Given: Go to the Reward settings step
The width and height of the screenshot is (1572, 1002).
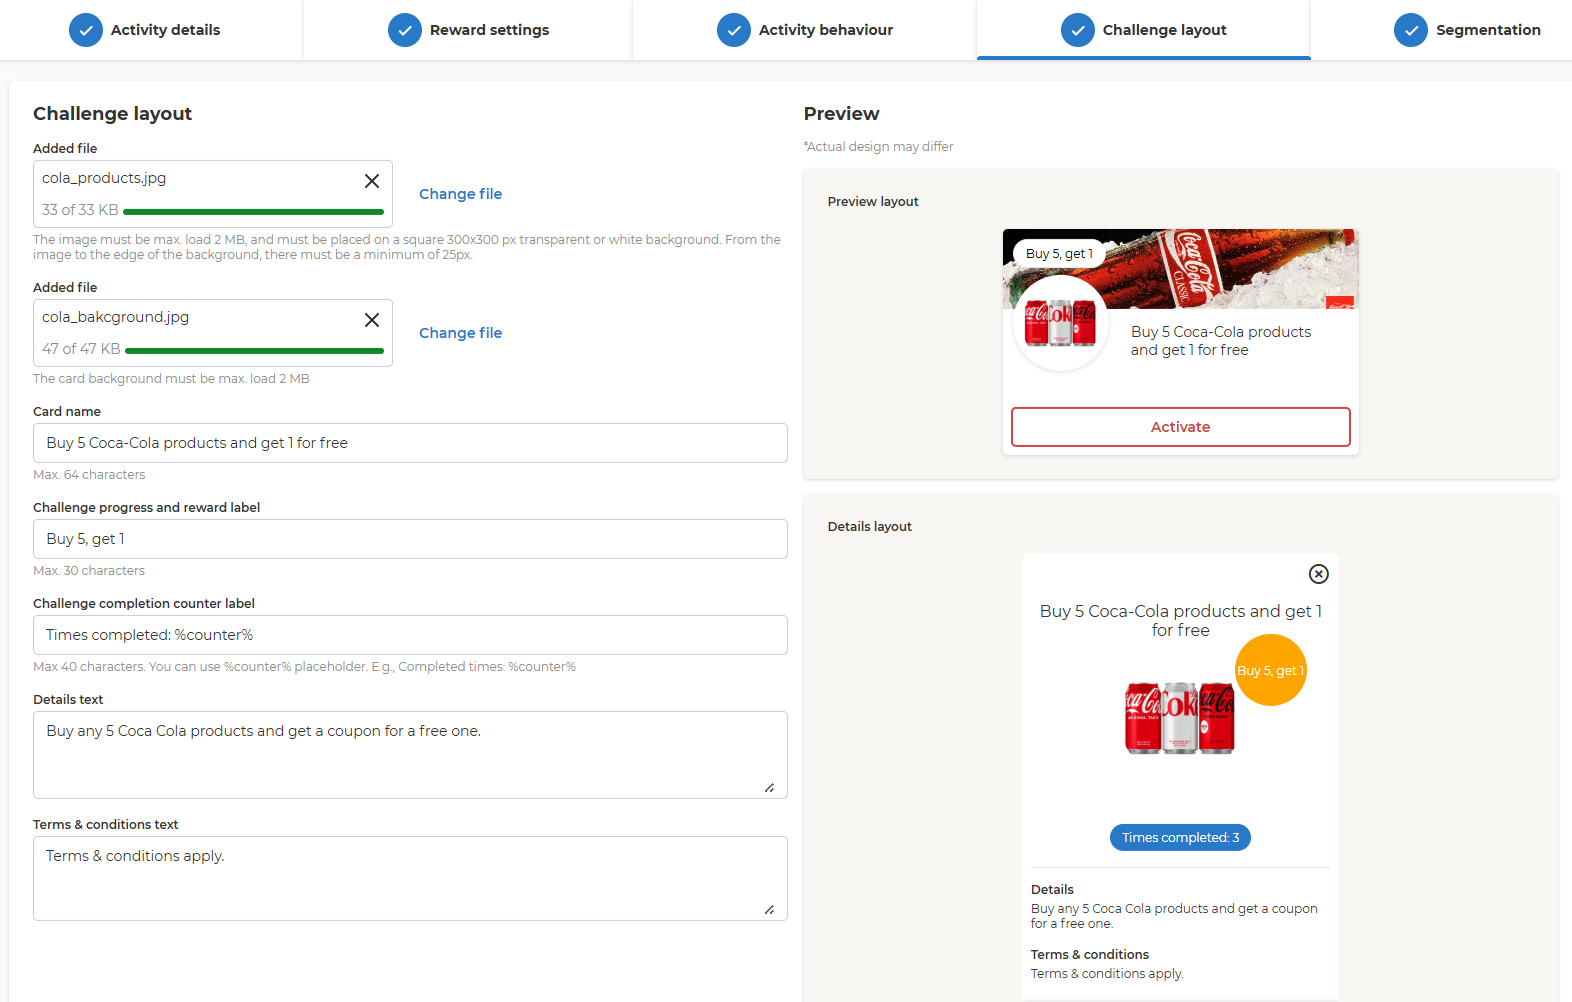Looking at the screenshot, I should pyautogui.click(x=468, y=30).
